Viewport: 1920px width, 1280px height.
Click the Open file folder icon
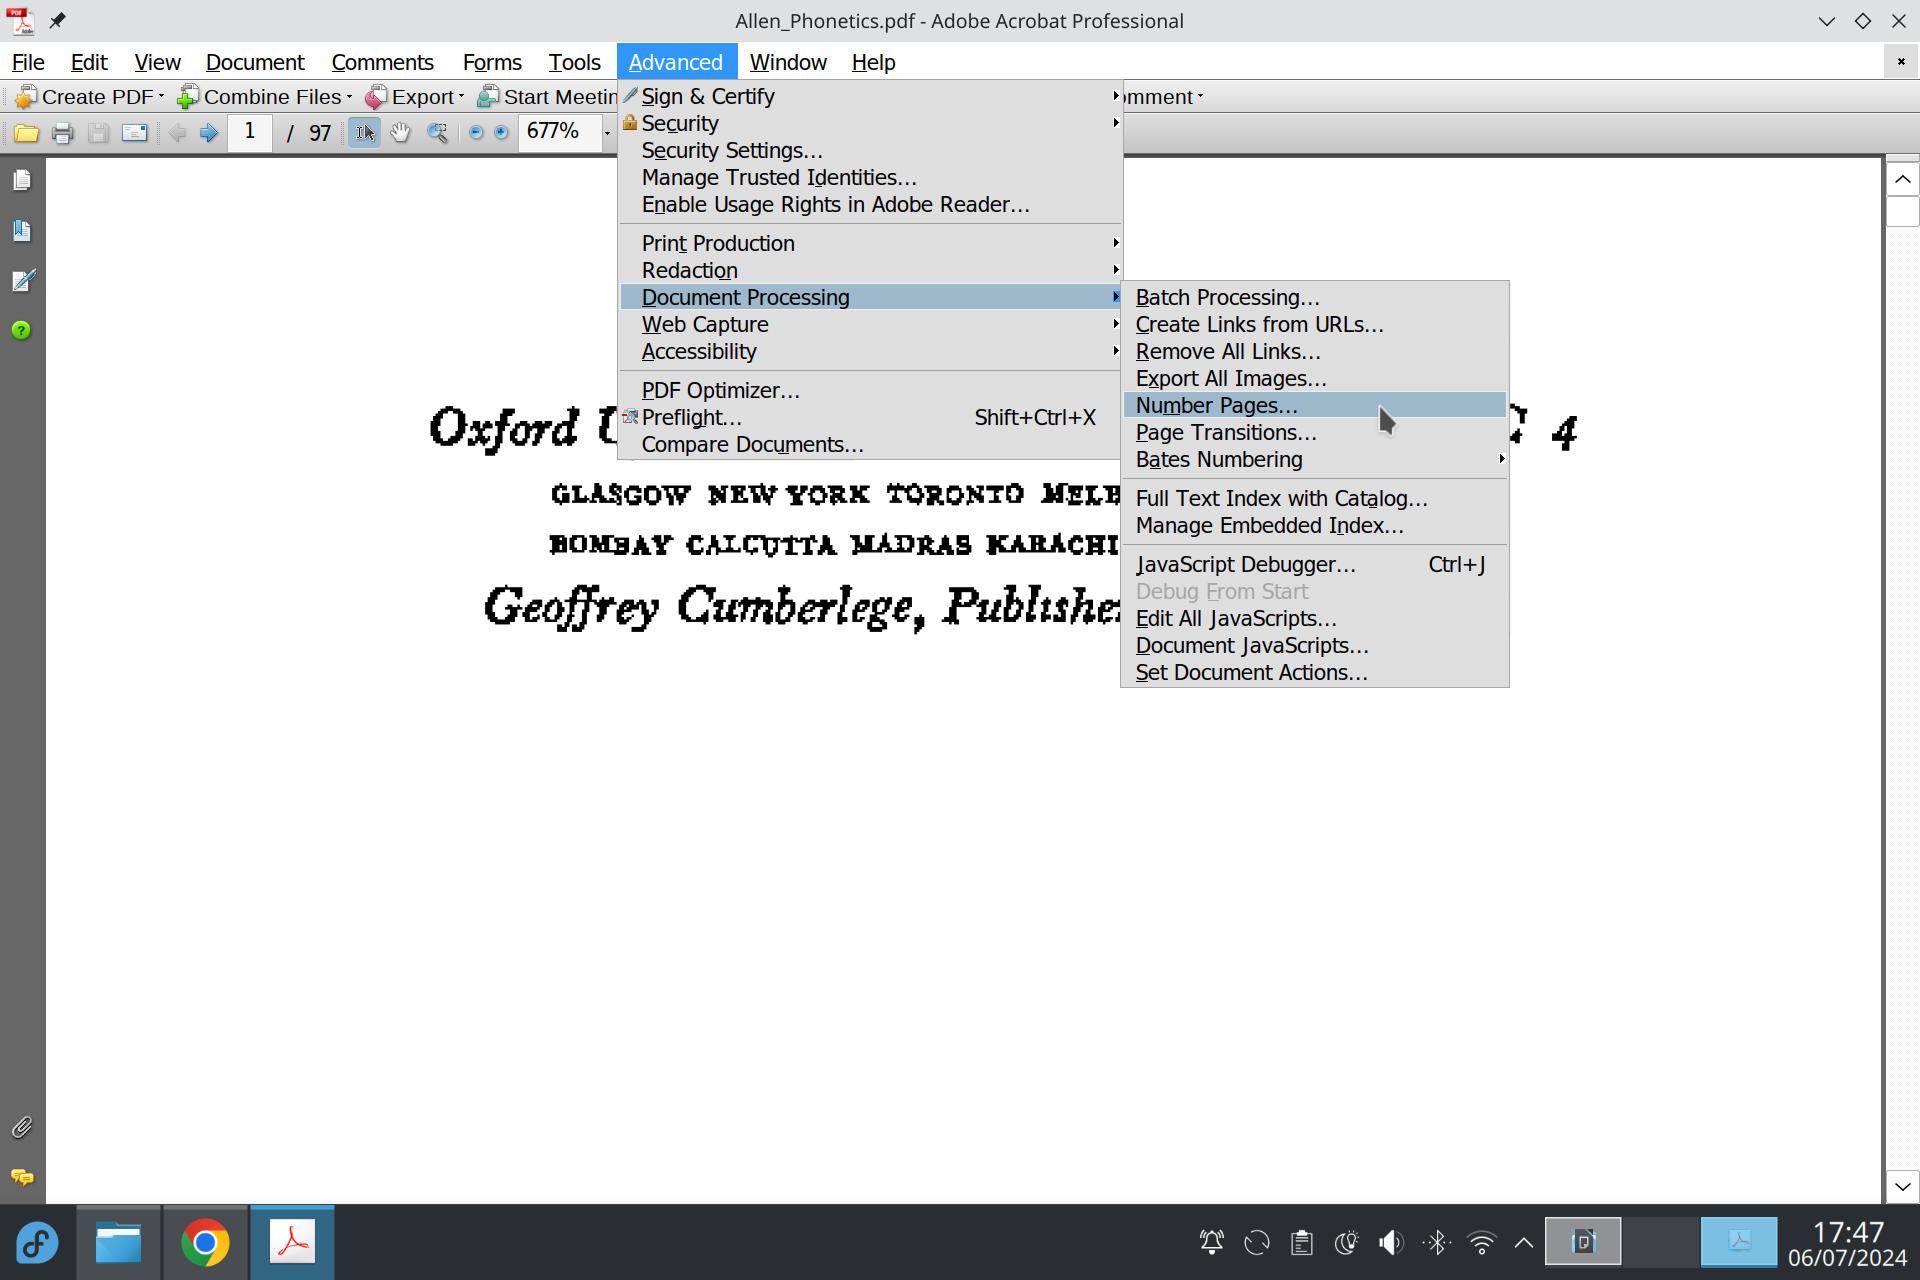click(x=26, y=133)
